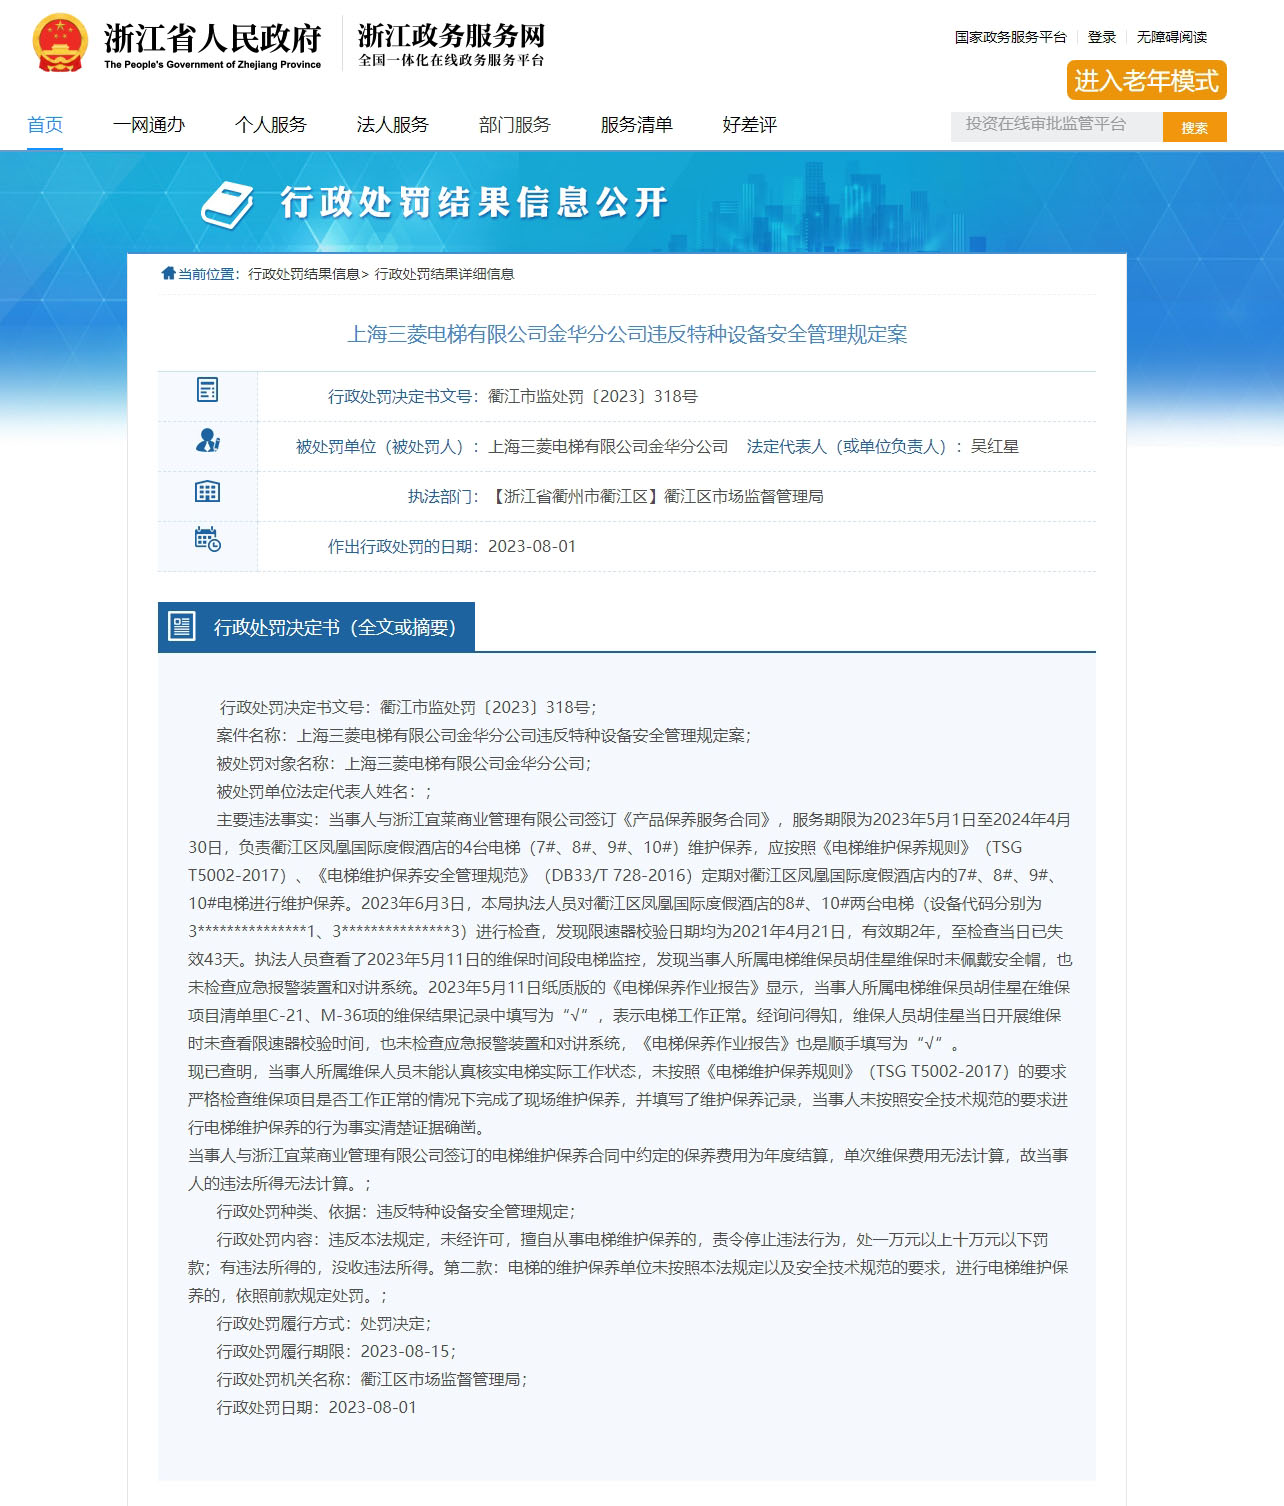Click the 行政处罚决定书 section header
Screen dimensions: 1284x1506
click(316, 627)
